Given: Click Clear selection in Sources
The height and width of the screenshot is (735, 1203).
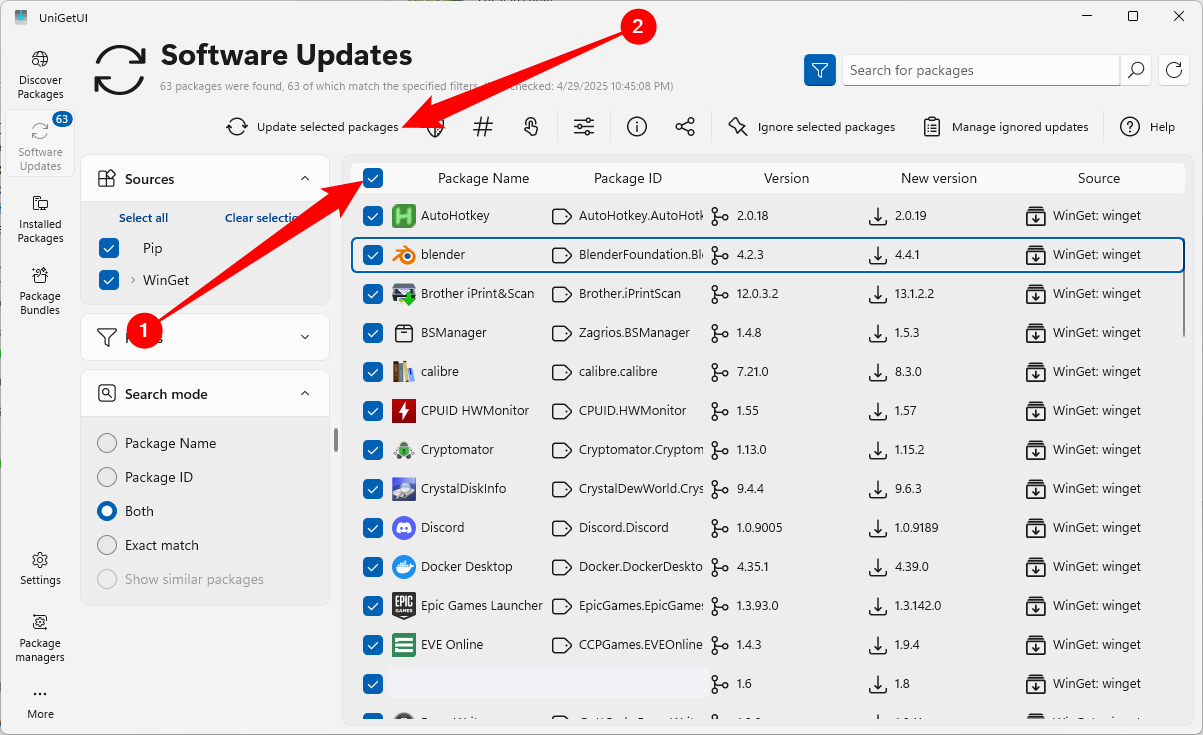Looking at the screenshot, I should pos(264,218).
